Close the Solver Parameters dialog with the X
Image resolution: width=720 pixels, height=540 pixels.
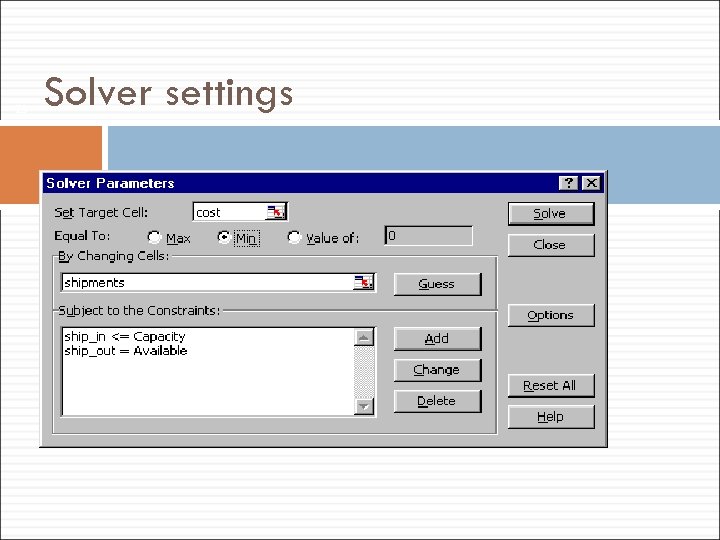(591, 183)
